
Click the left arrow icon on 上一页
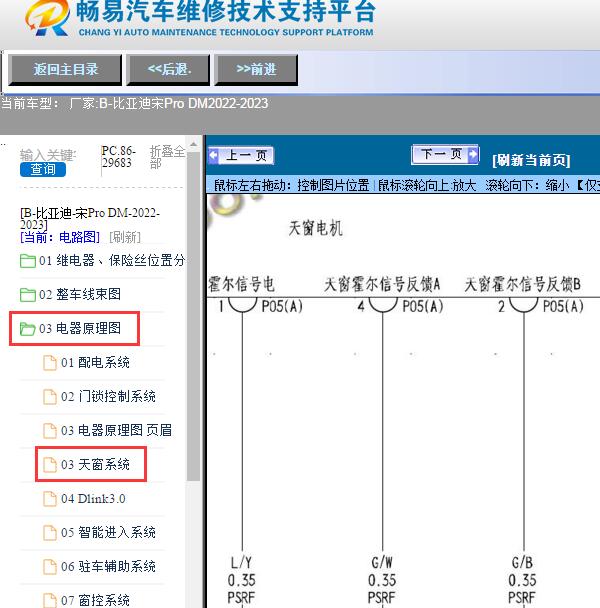[214, 155]
